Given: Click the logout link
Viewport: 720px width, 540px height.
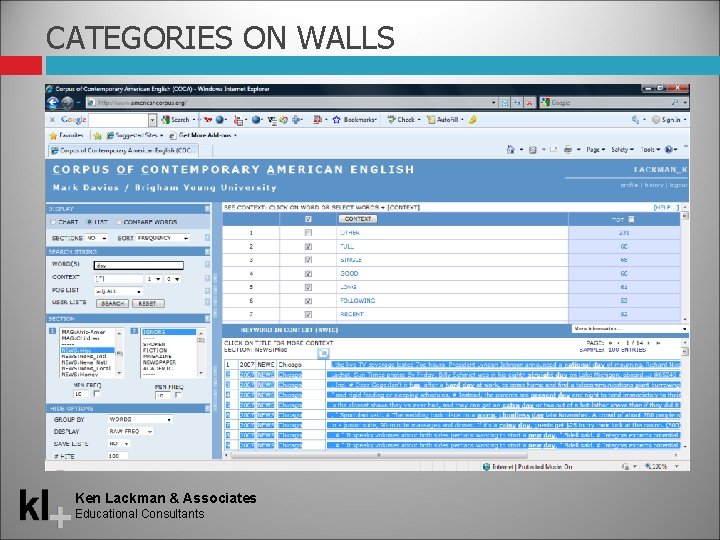Looking at the screenshot, I should tap(678, 185).
